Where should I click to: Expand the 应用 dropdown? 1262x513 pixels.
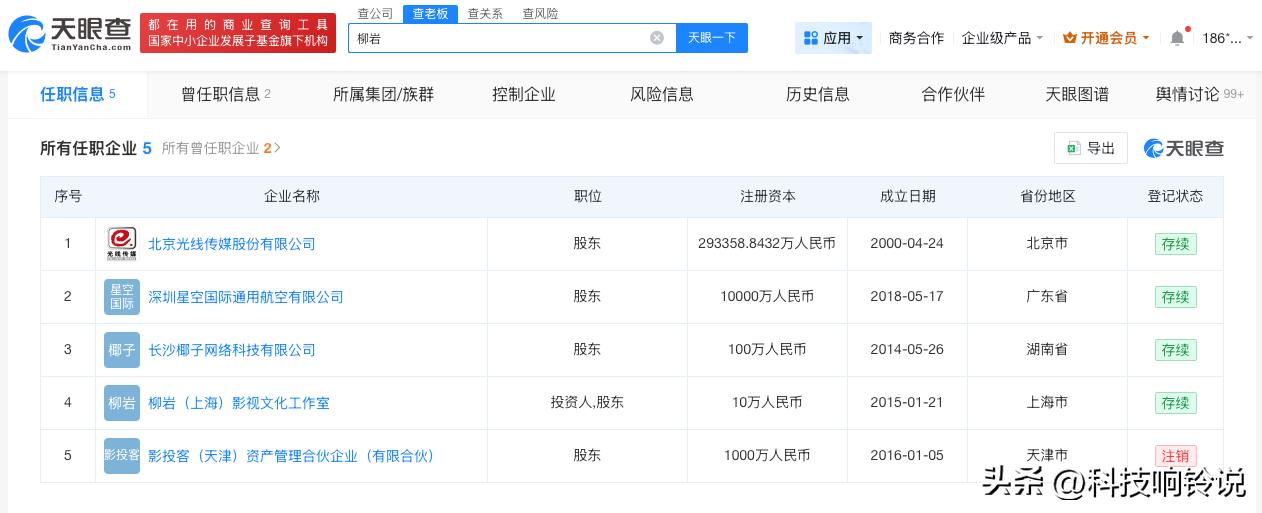pos(834,38)
